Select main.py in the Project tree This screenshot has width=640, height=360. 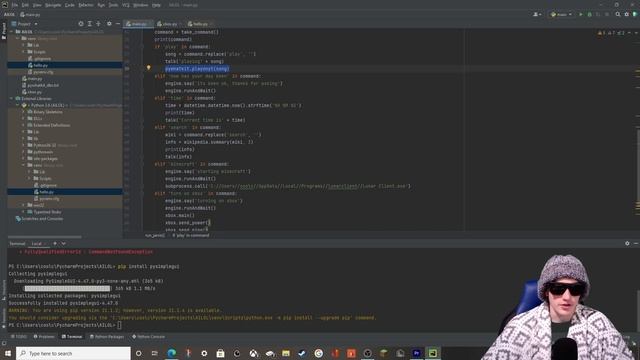point(32,78)
